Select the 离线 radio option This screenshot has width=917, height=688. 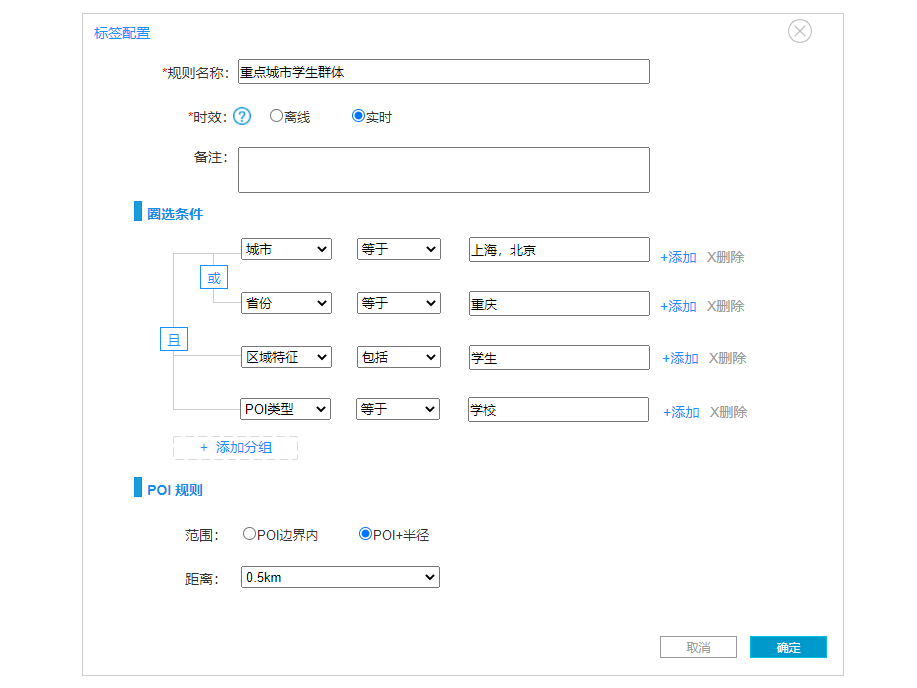click(277, 116)
